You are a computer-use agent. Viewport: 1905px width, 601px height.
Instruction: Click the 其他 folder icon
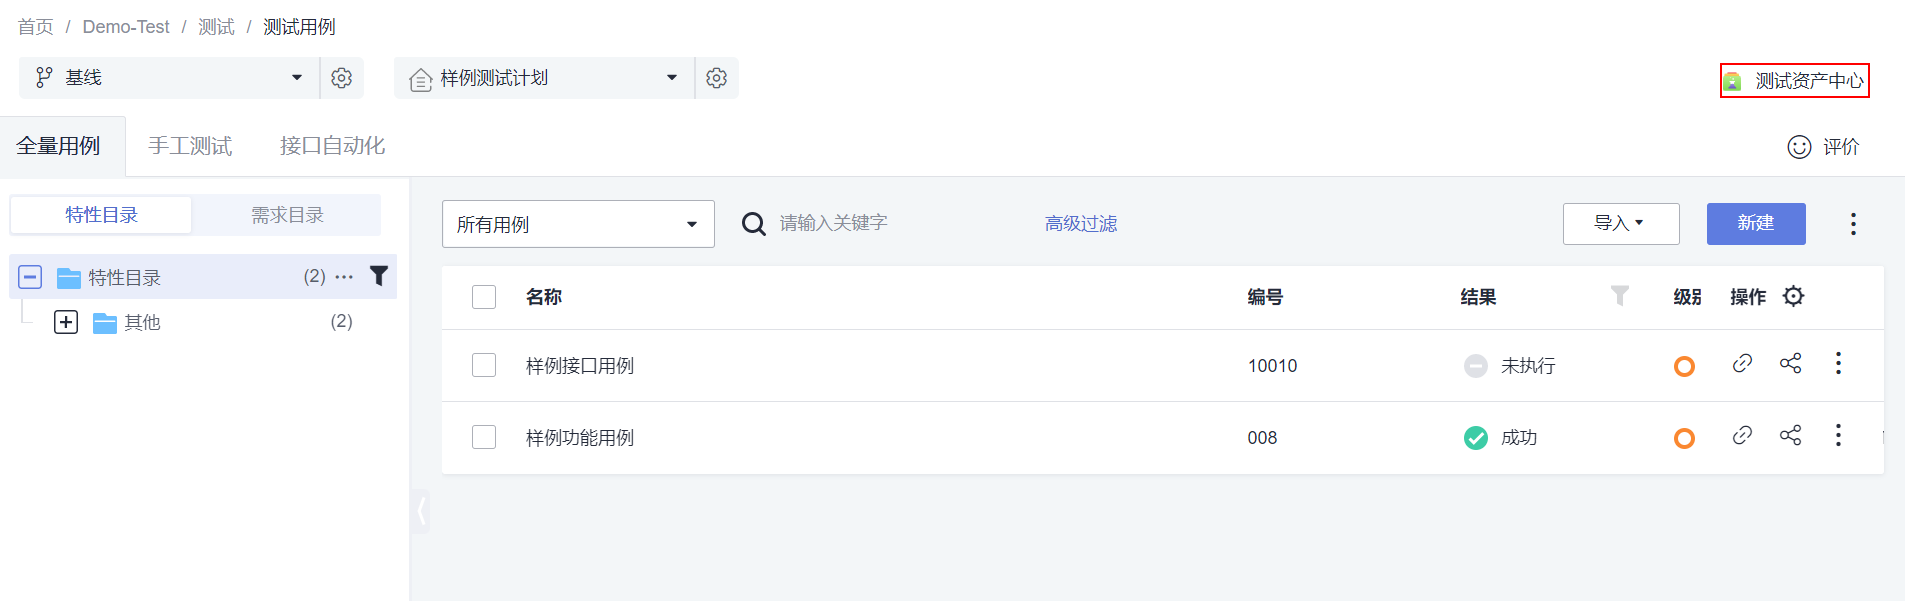[105, 323]
